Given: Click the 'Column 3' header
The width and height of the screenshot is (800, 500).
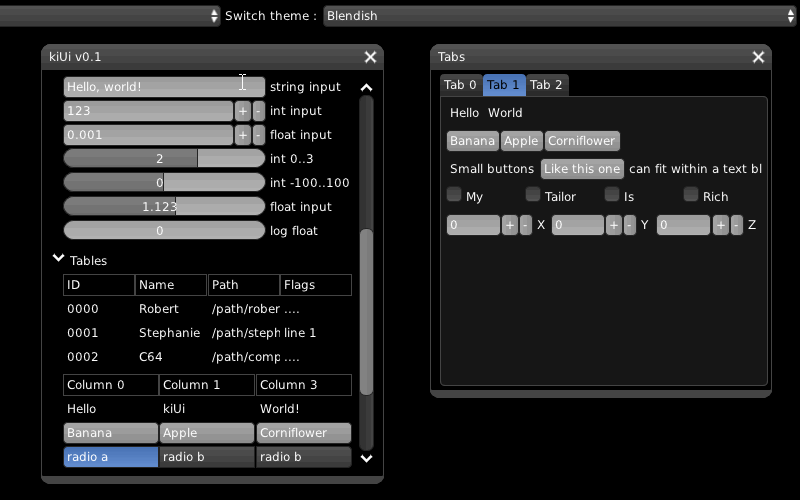Looking at the screenshot, I should pos(304,385).
